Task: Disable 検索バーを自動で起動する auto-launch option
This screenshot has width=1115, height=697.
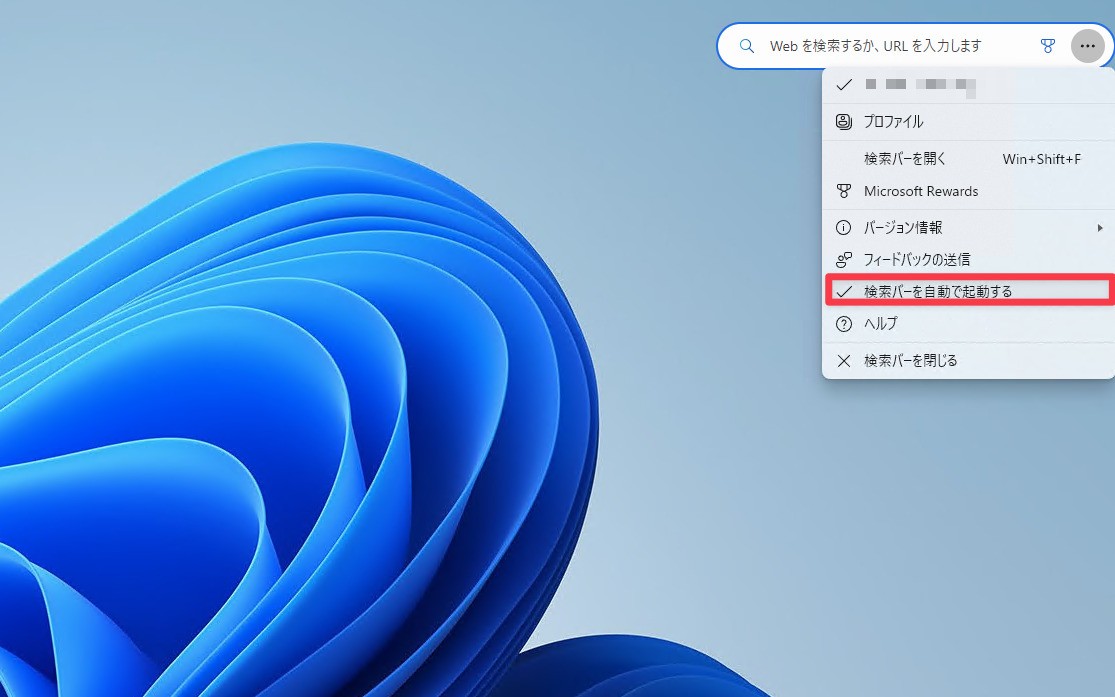Action: pyautogui.click(x=938, y=292)
